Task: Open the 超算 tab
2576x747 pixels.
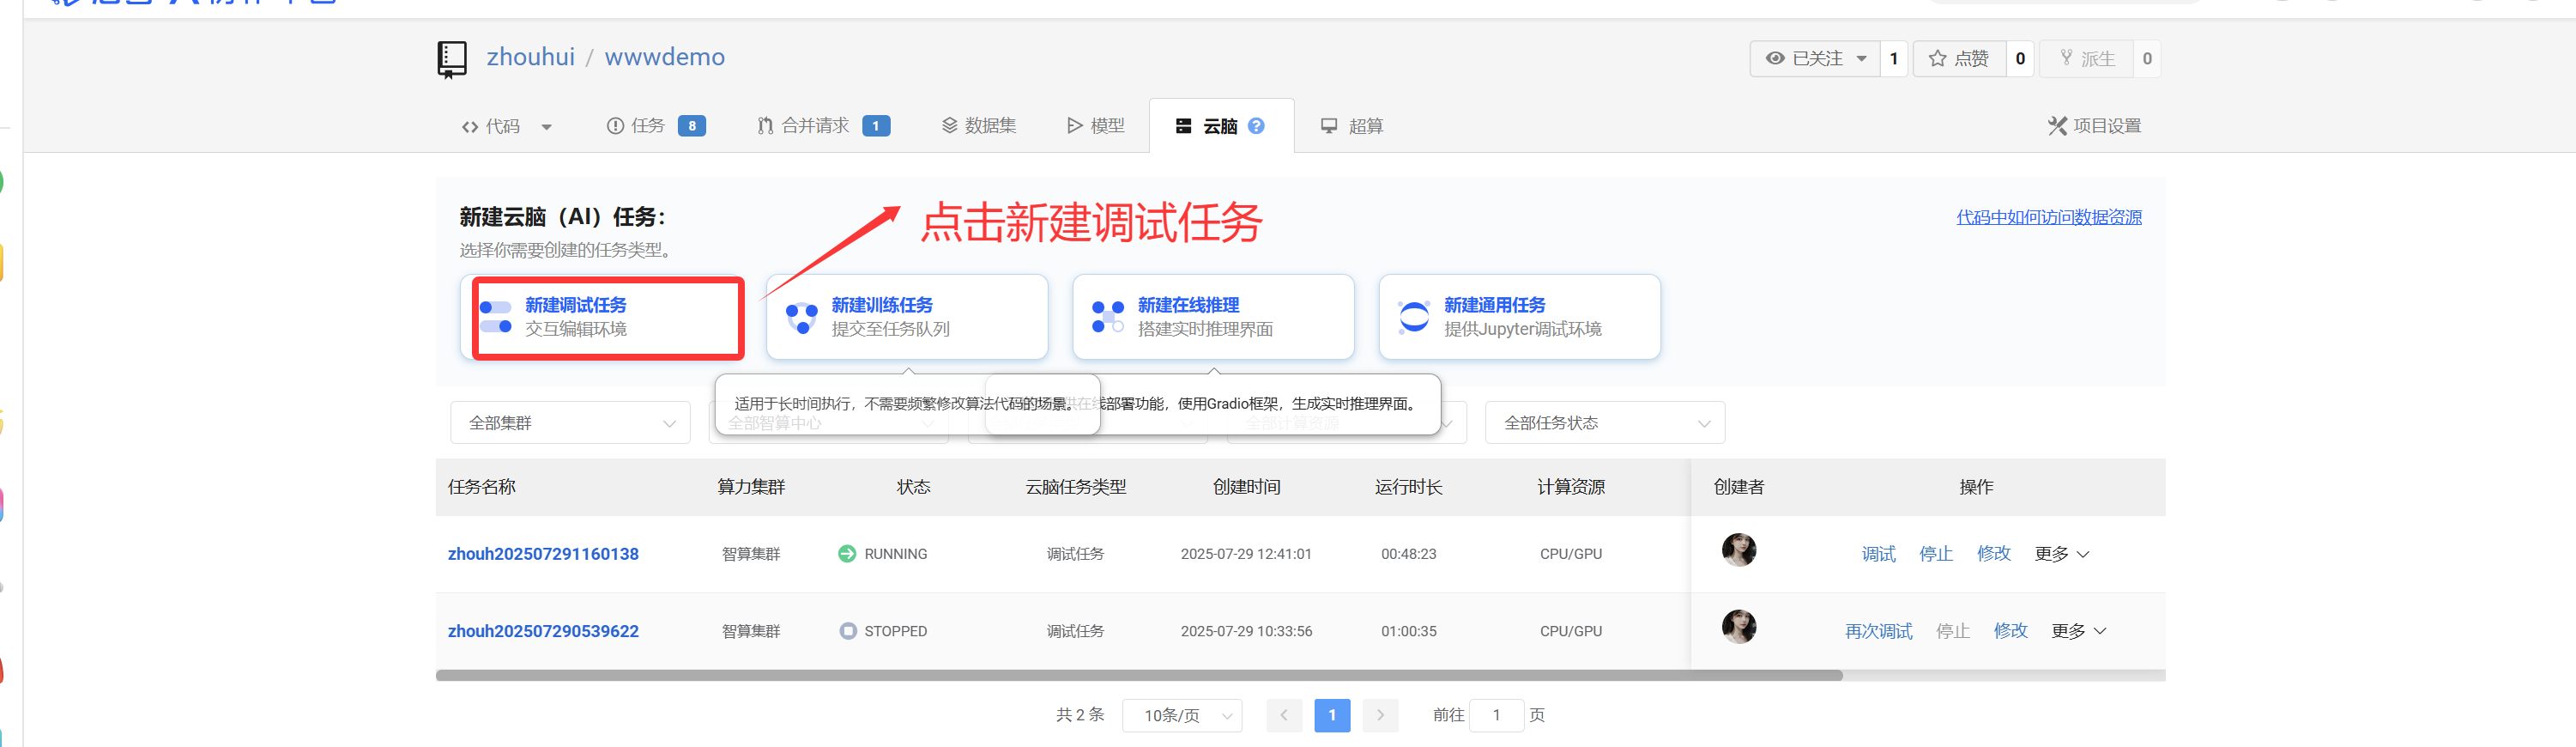Action: coord(1351,126)
